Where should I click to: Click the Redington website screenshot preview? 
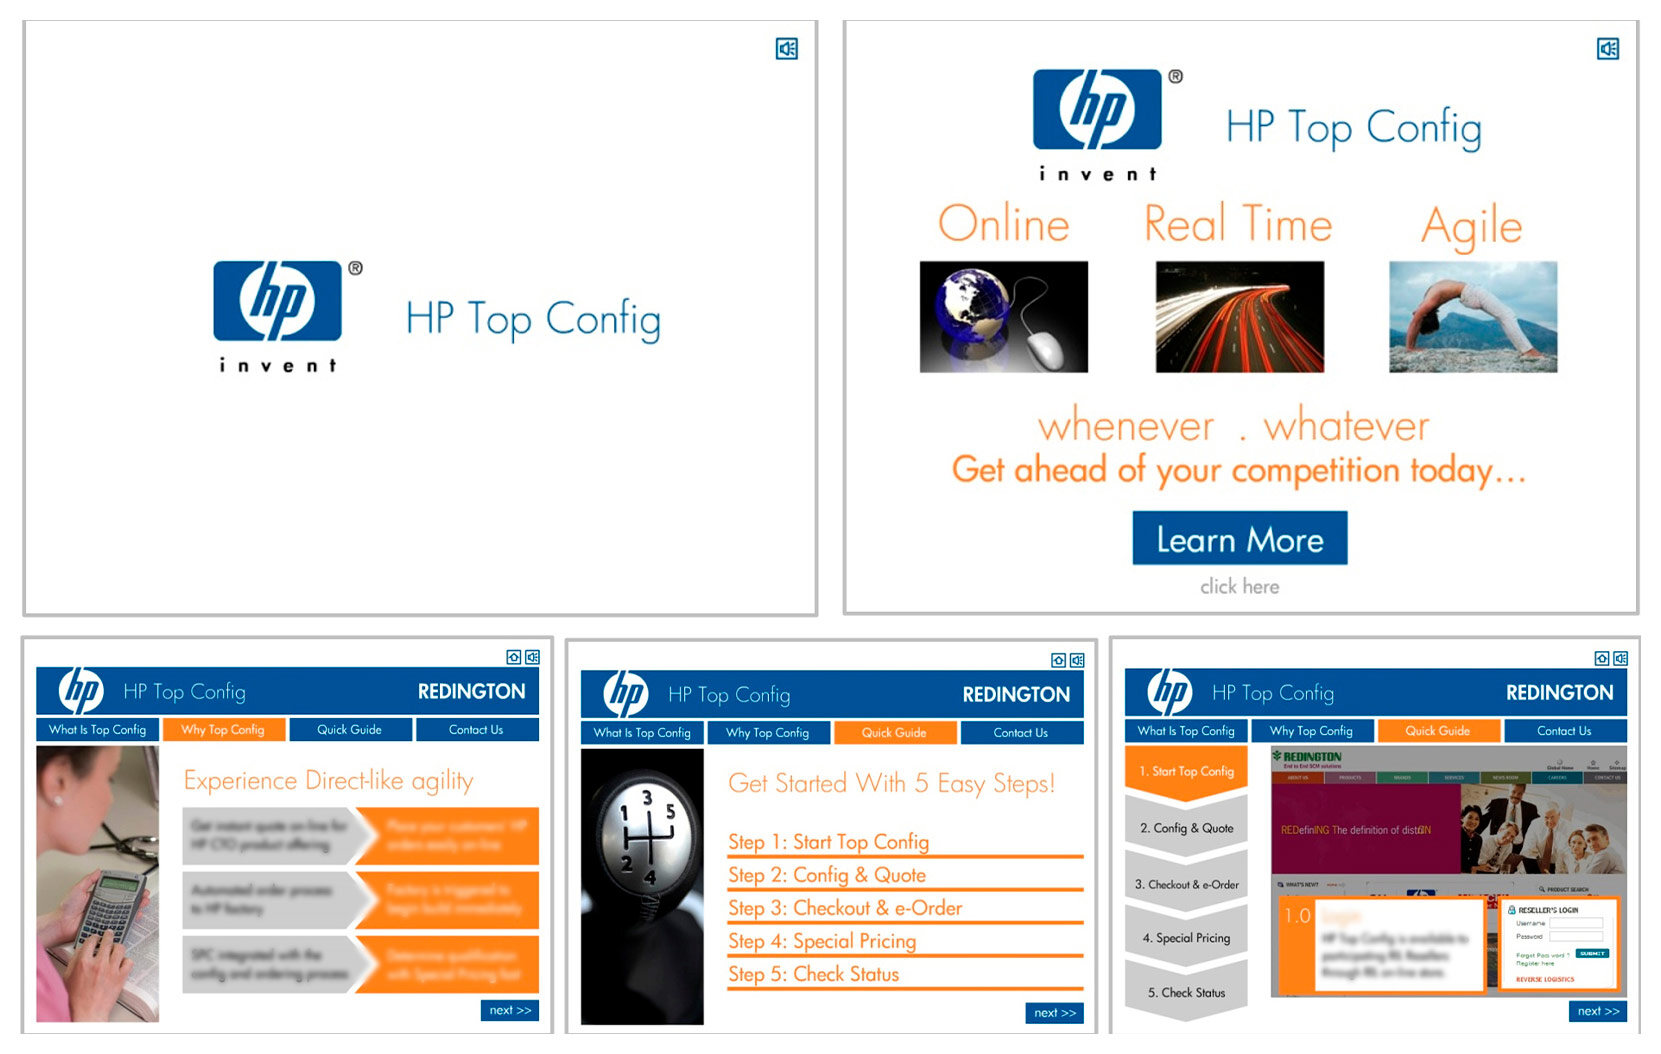click(1449, 871)
